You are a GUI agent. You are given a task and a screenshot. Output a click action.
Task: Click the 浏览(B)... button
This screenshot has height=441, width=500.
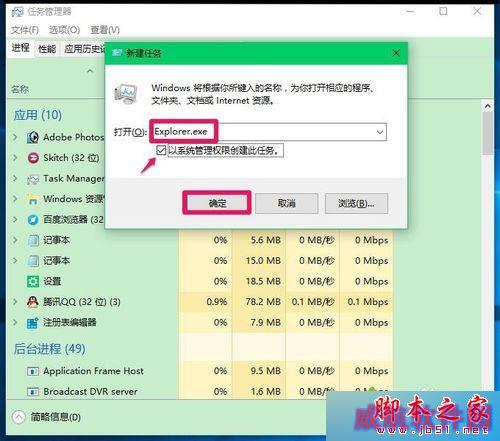356,203
